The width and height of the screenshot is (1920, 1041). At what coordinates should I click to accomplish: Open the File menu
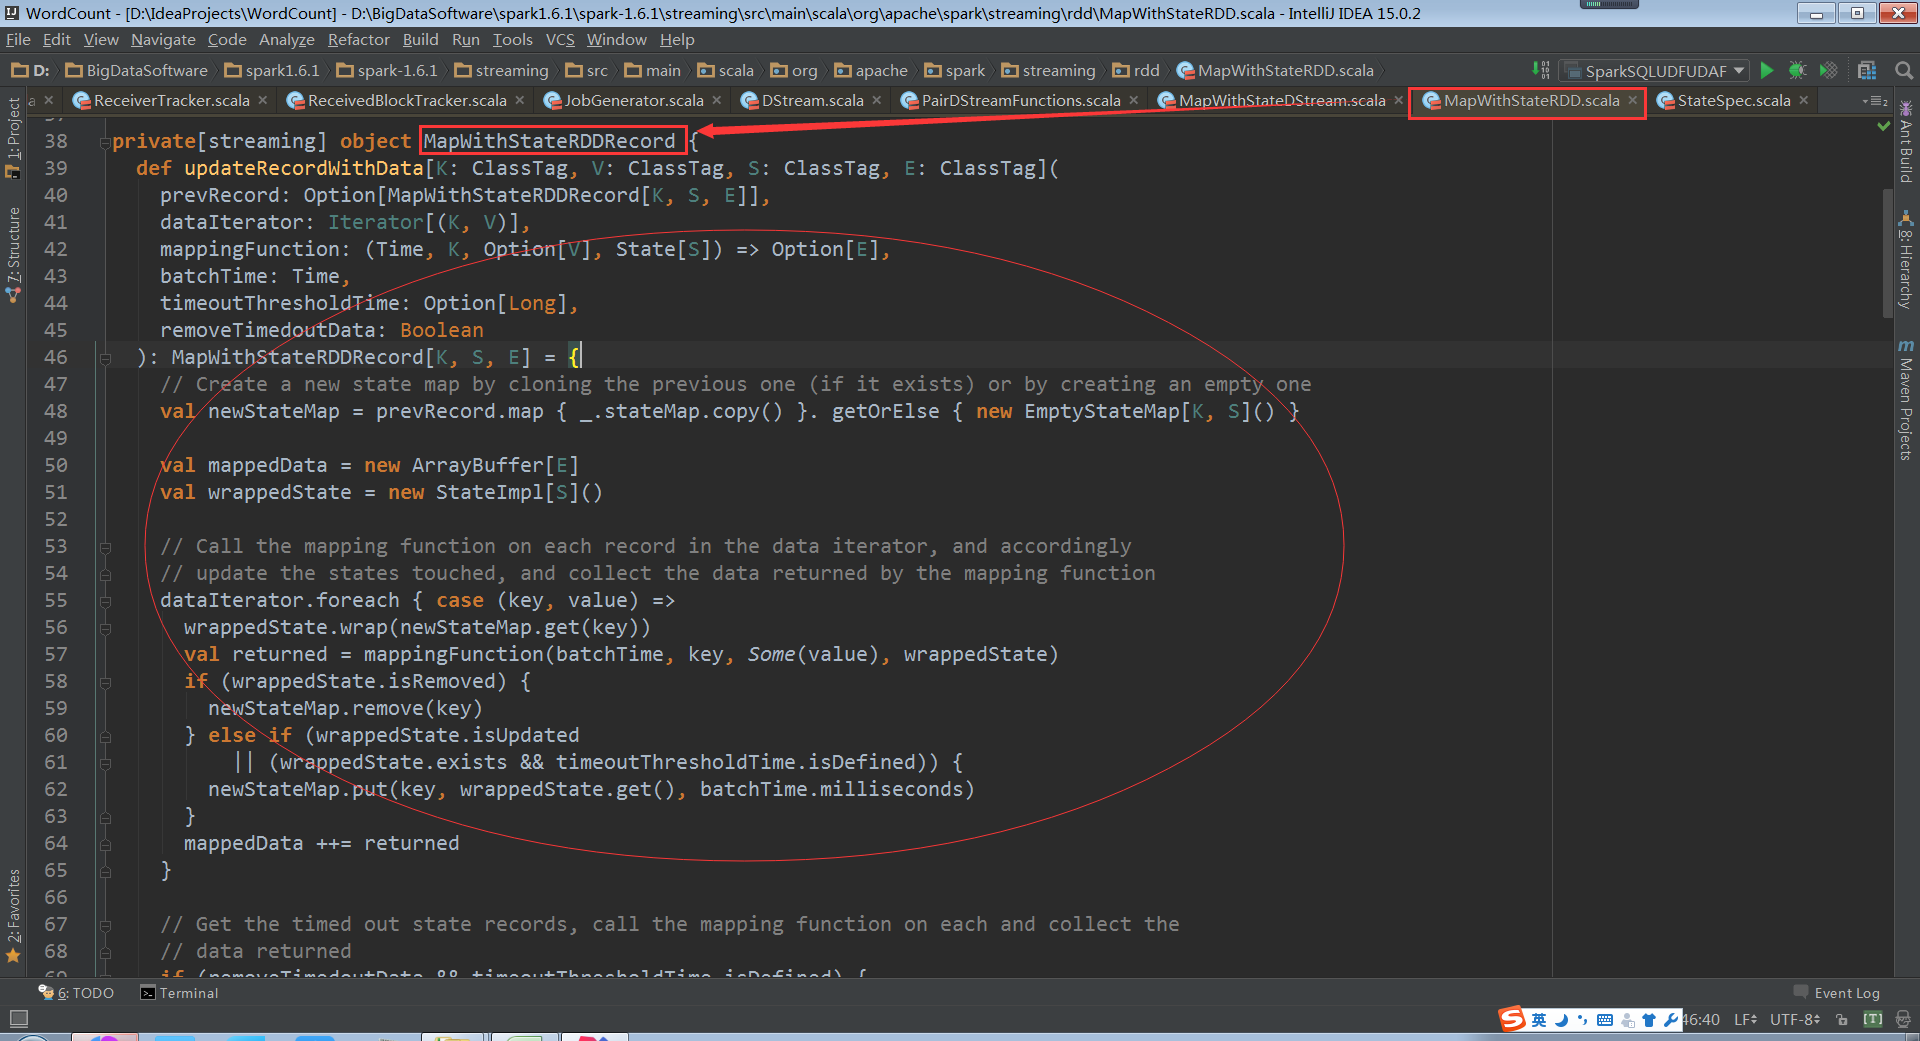[x=18, y=40]
